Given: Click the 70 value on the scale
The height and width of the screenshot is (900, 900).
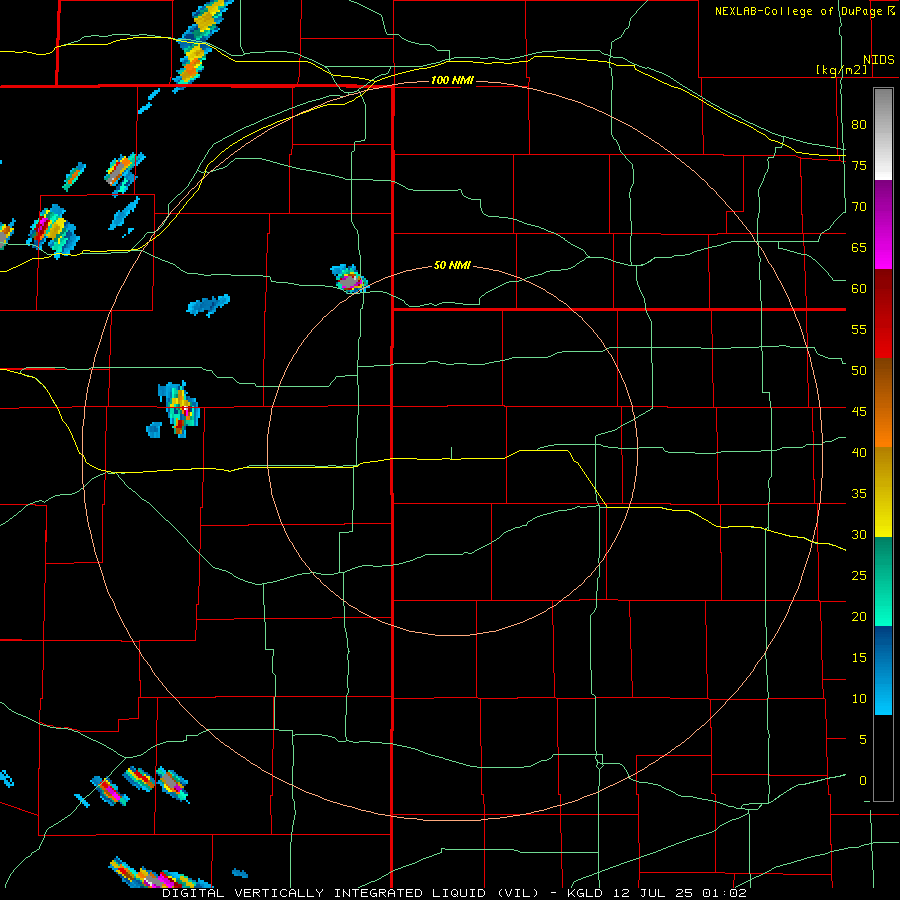Looking at the screenshot, I should tap(859, 207).
